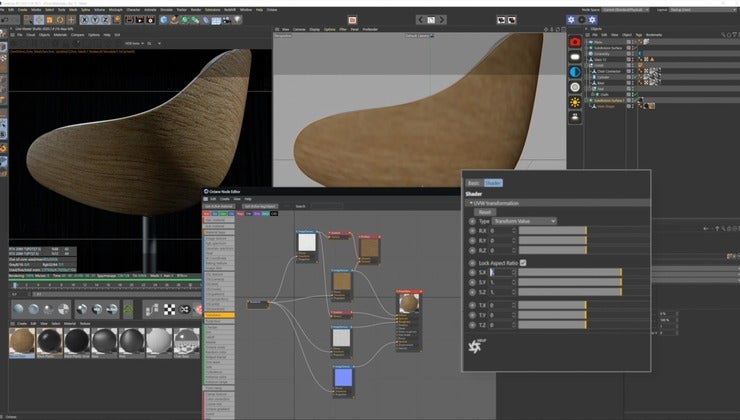Click Get Active Material button

pyautogui.click(x=219, y=206)
